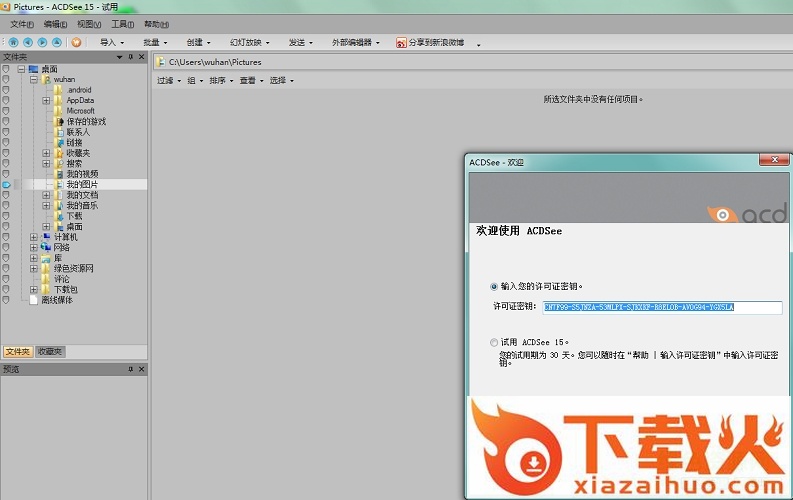Close the 预览 panel with its X icon

pos(142,370)
